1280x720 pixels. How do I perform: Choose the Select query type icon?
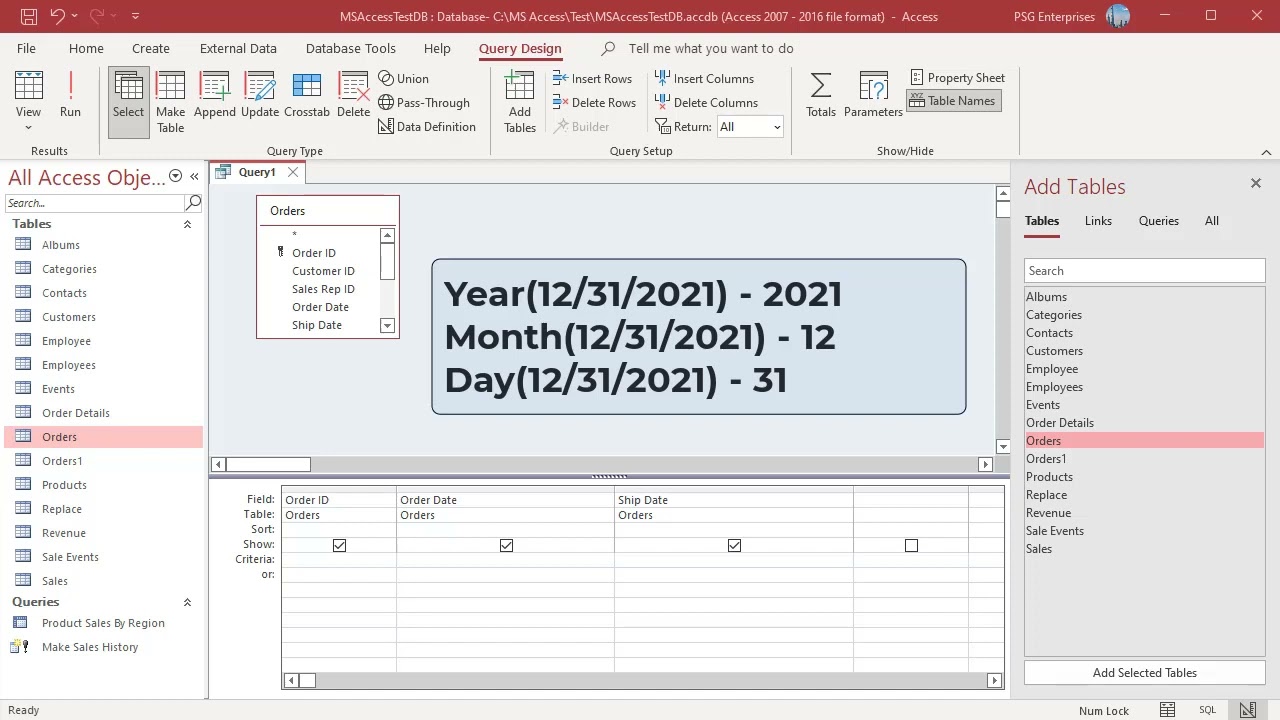pyautogui.click(x=128, y=101)
